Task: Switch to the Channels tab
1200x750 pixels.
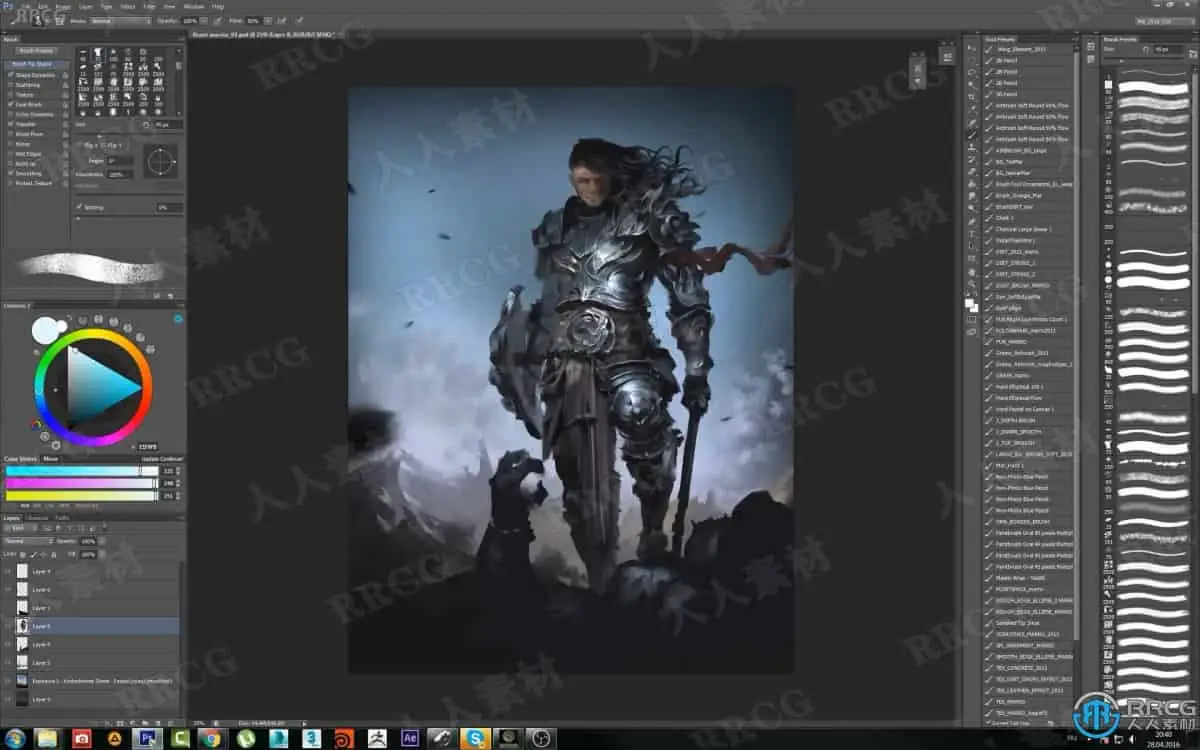Action: point(36,517)
